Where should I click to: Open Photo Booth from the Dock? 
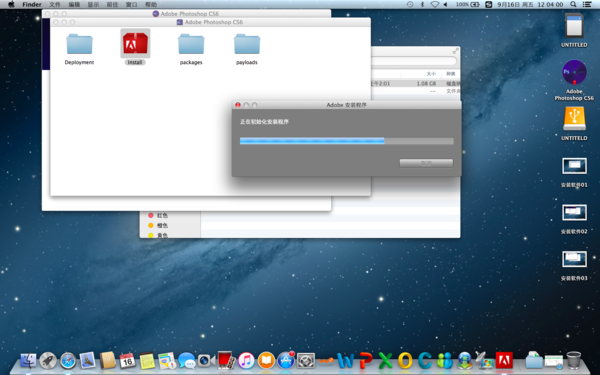click(226, 360)
